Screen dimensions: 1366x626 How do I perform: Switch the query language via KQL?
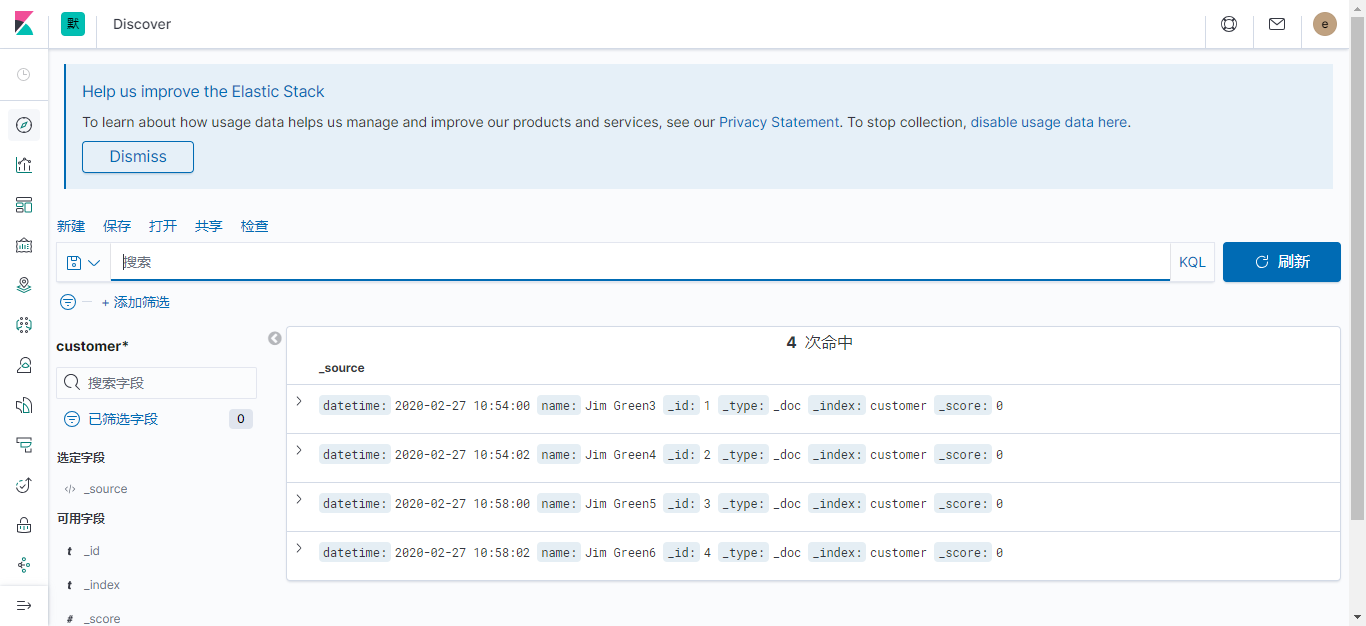(1192, 262)
